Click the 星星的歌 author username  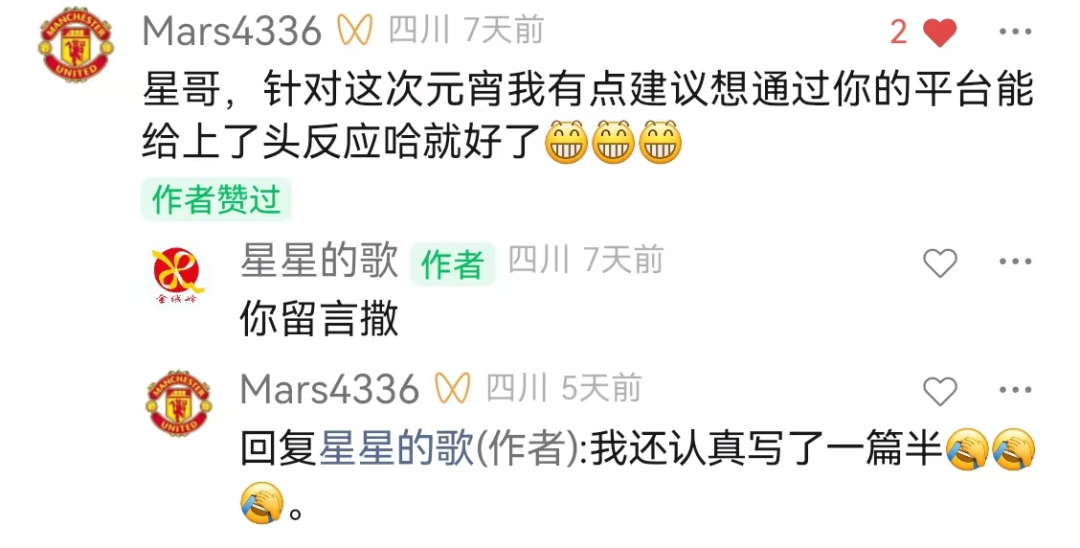(x=320, y=262)
